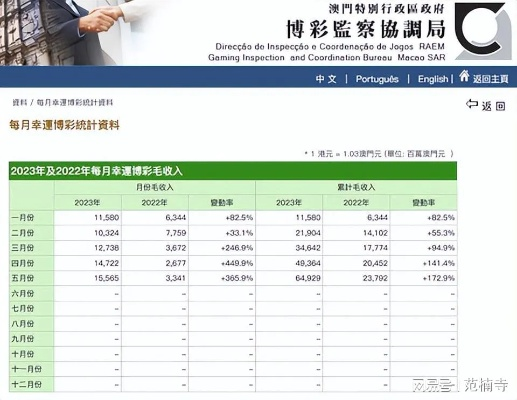Open the 返回主頁 home link
Screen dimensions: 517x400
click(490, 79)
